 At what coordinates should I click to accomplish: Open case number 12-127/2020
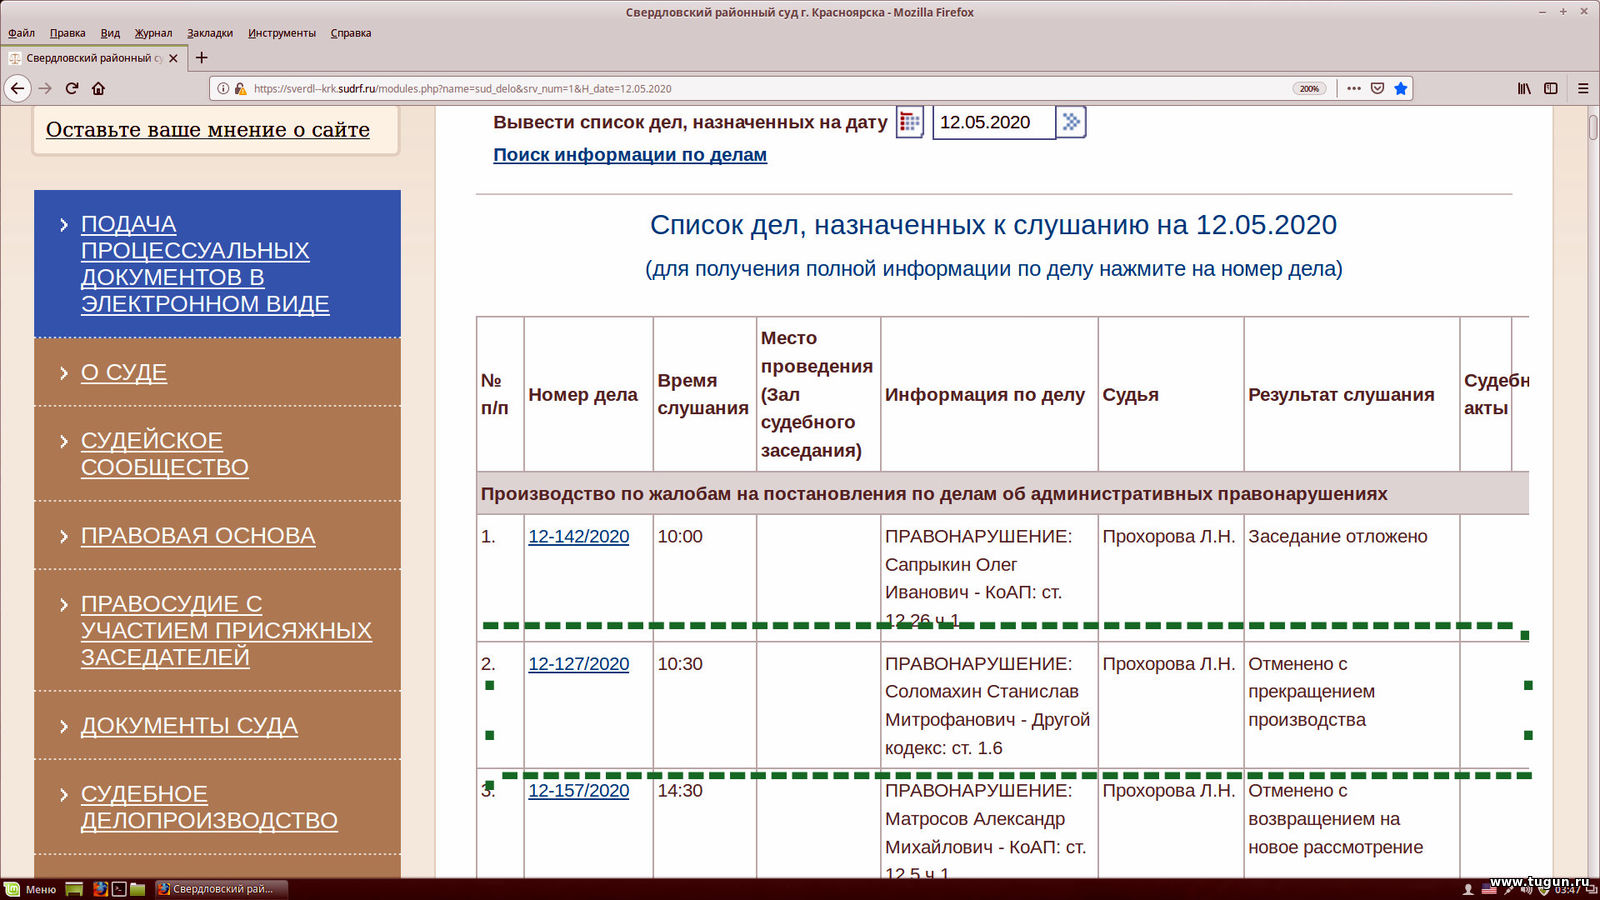579,664
